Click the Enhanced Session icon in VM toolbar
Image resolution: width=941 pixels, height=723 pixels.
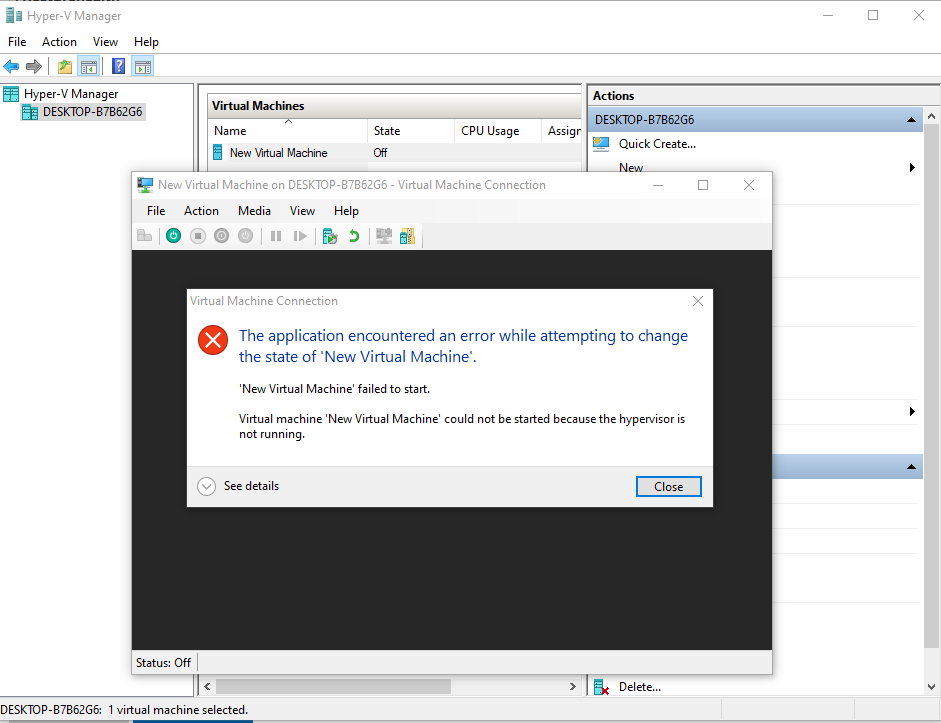tap(384, 236)
